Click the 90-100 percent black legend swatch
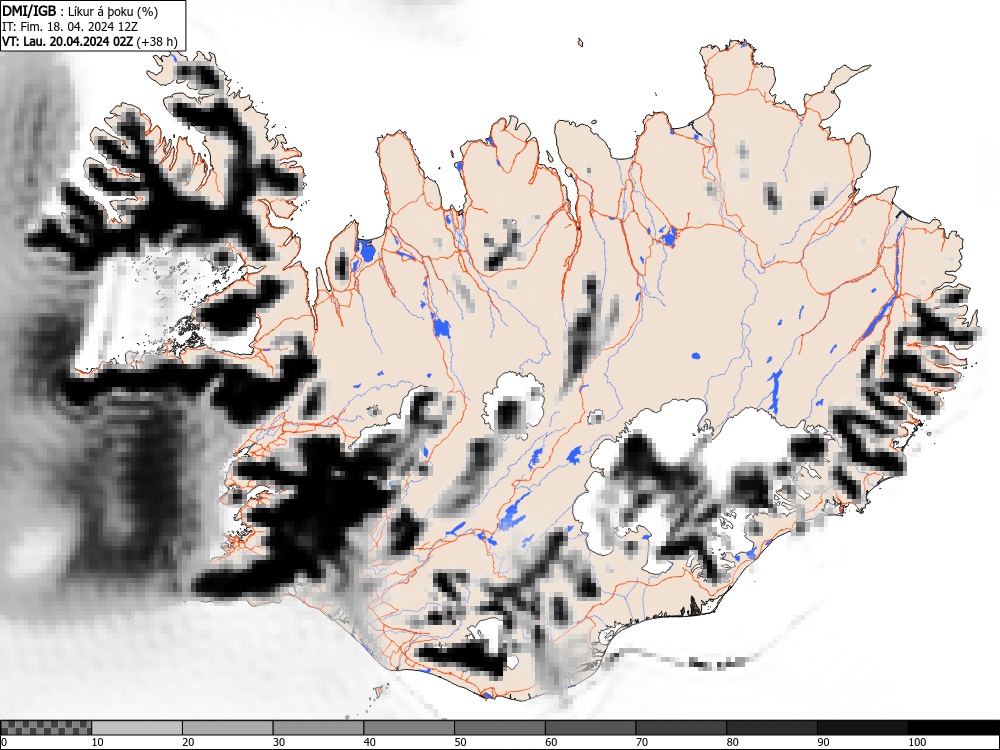This screenshot has width=1000, height=750. [862, 728]
